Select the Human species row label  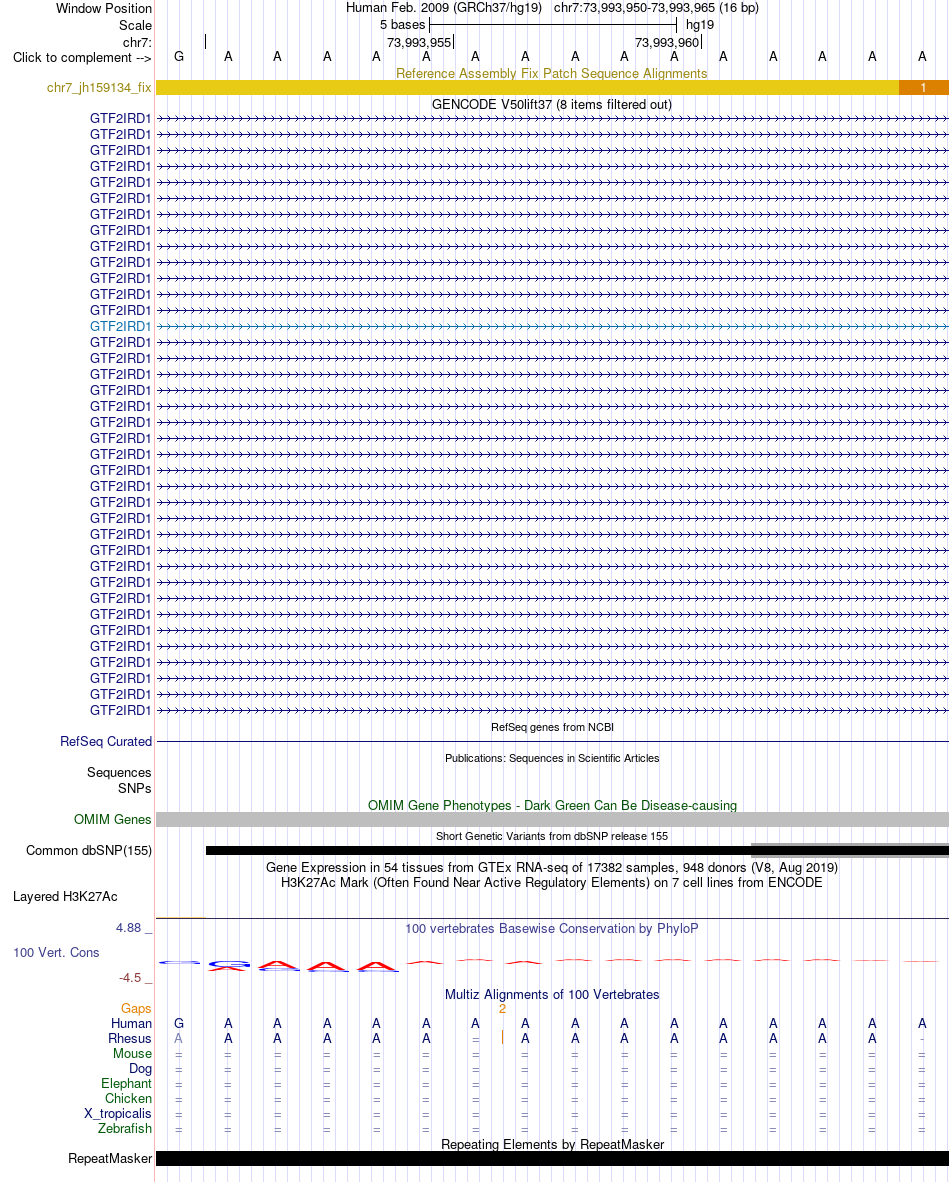(x=131, y=1024)
